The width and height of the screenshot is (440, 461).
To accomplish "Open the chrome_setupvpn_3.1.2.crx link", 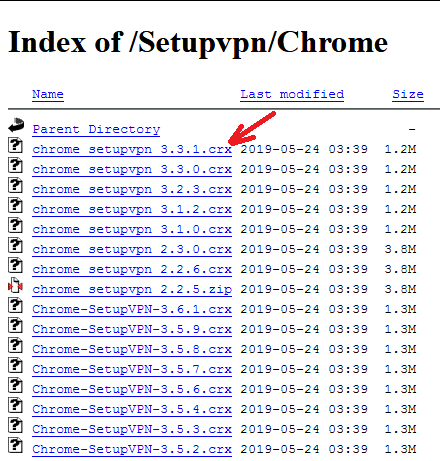I will pyautogui.click(x=132, y=210).
